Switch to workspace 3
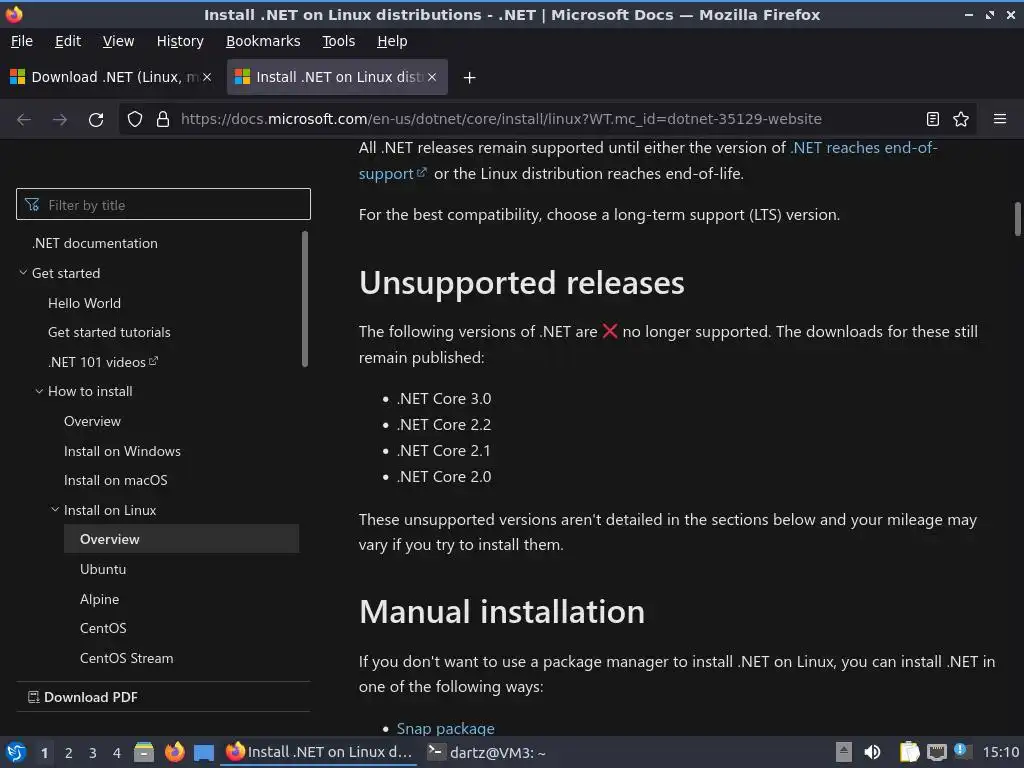Image resolution: width=1024 pixels, height=768 pixels. 93,753
